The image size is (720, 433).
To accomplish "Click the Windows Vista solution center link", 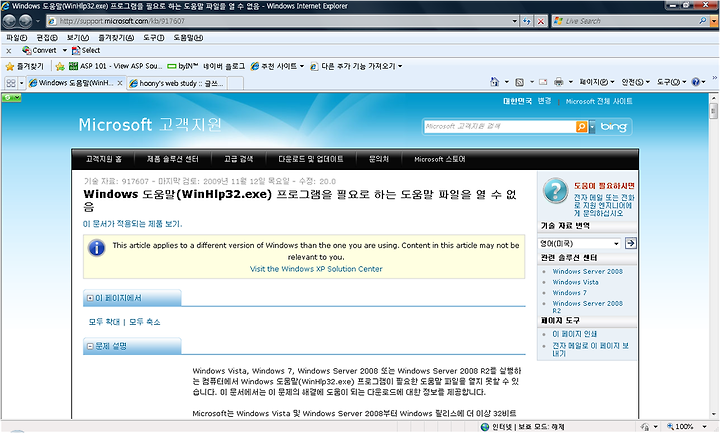I will [575, 282].
